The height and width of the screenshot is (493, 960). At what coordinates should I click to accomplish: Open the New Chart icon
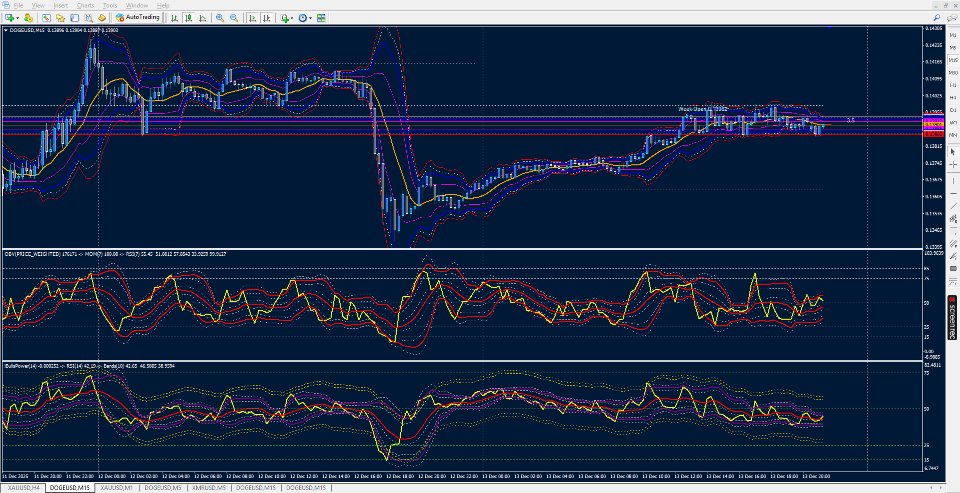pyautogui.click(x=9, y=18)
